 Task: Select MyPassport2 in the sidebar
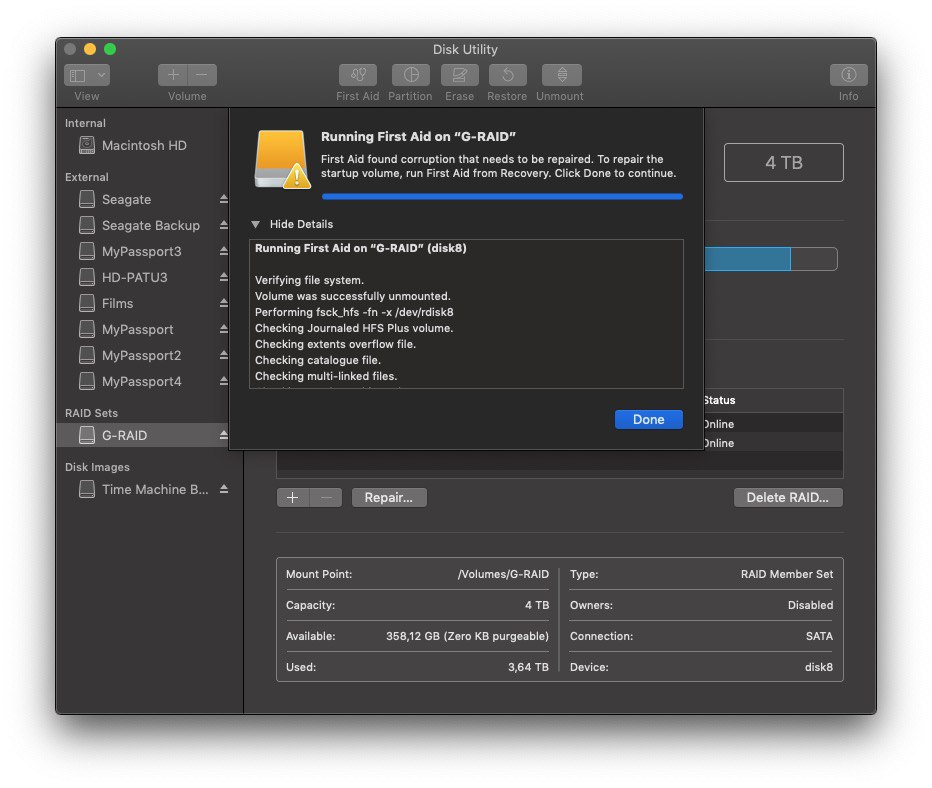[141, 356]
